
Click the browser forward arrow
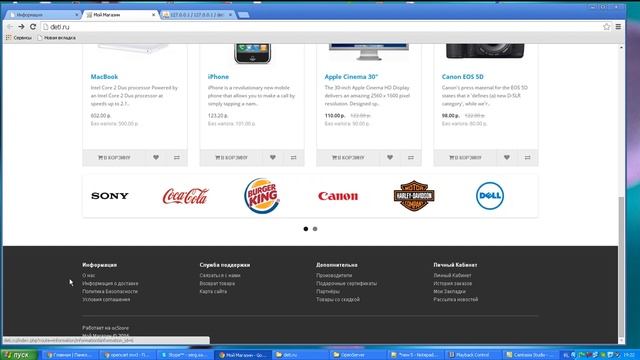21,27
